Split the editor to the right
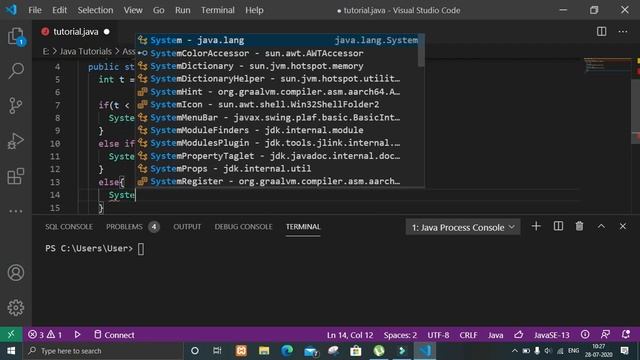 click(601, 31)
